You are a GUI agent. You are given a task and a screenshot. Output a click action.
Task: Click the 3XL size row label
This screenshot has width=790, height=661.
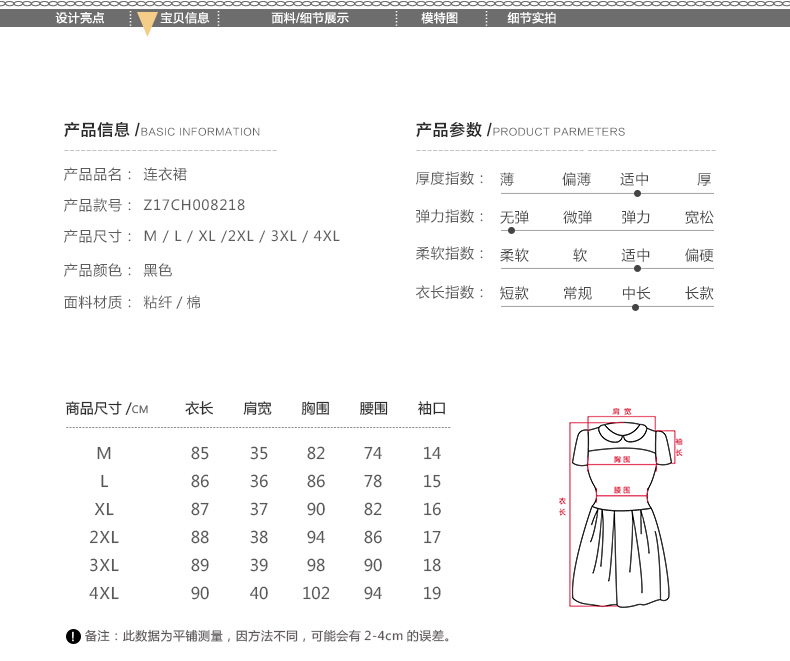(x=104, y=565)
